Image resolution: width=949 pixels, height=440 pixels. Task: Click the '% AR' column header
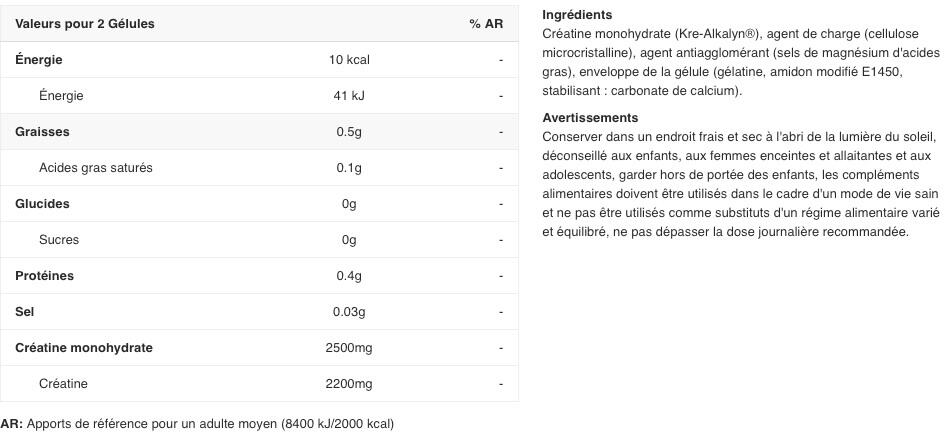485,24
